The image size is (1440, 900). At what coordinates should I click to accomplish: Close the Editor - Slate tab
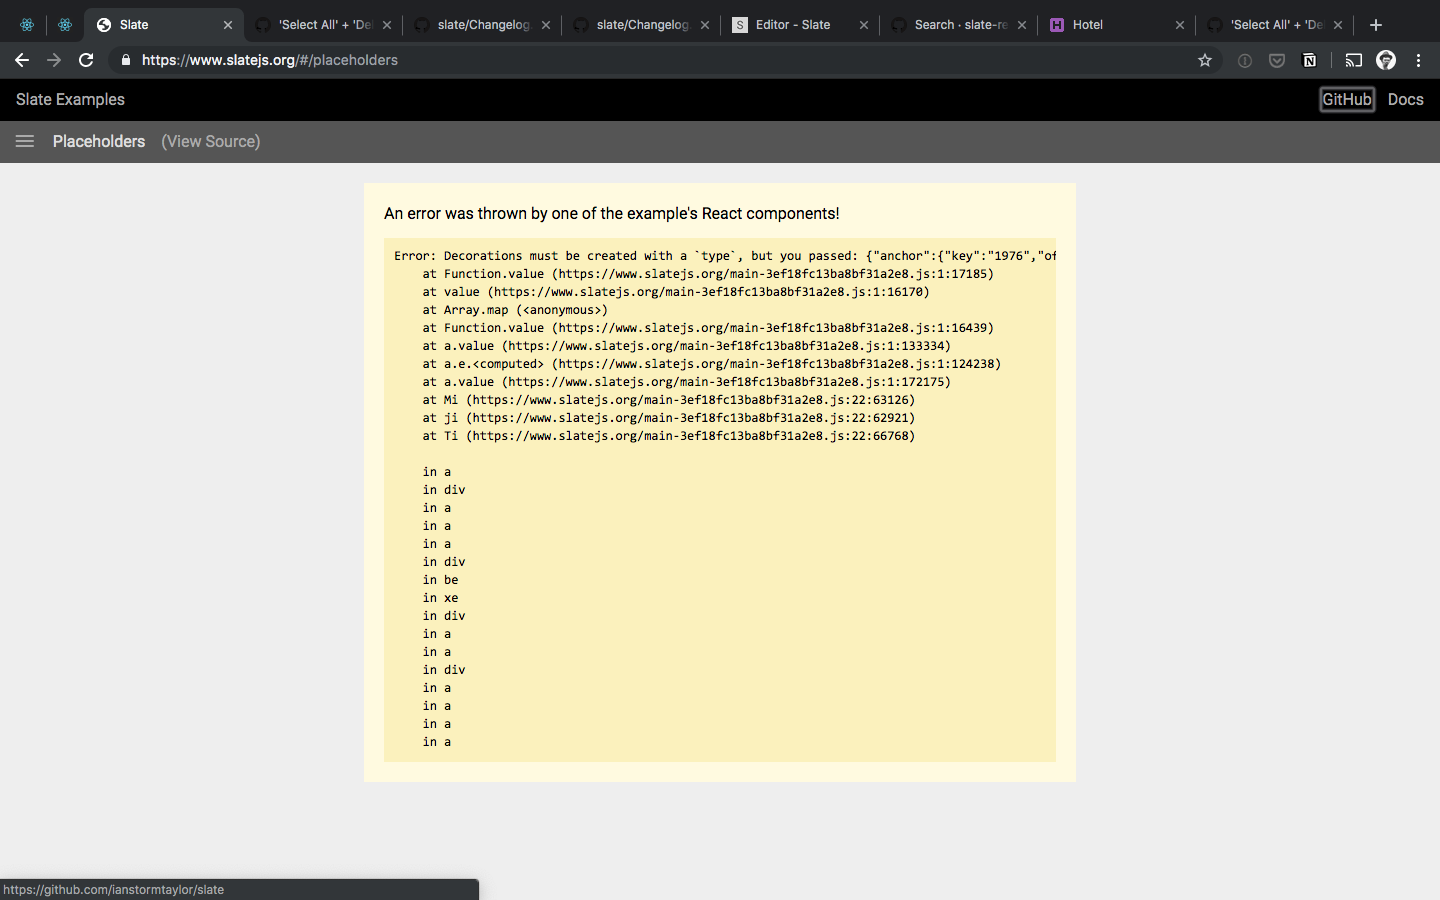pyautogui.click(x=864, y=25)
